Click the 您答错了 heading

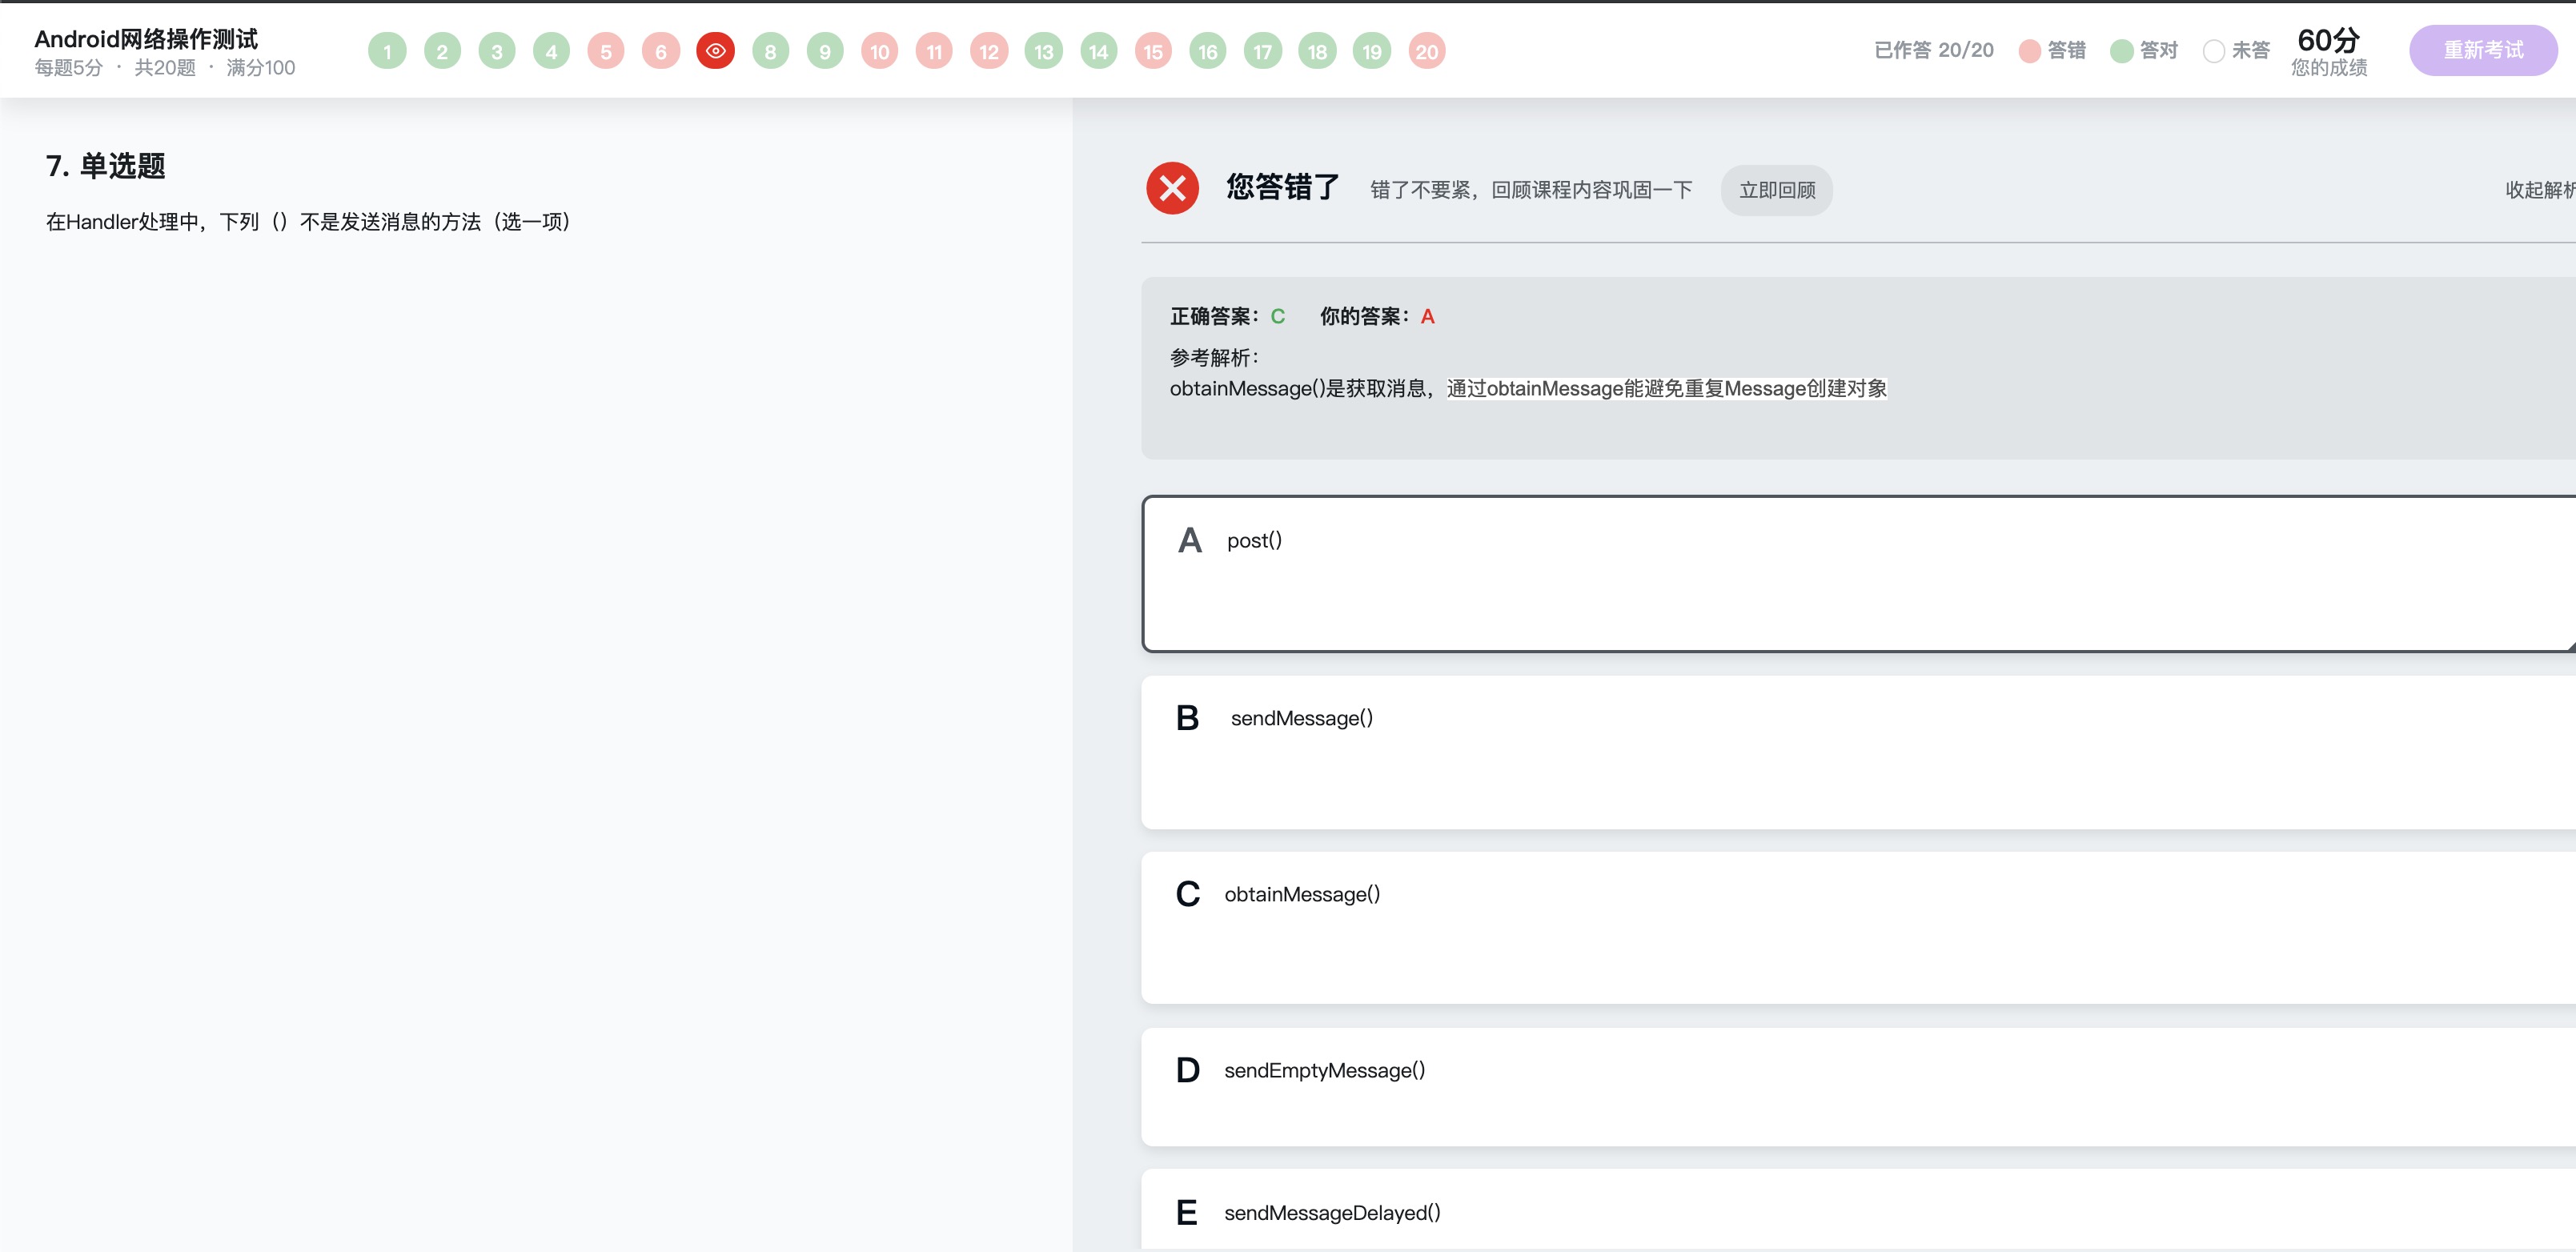coord(1283,187)
